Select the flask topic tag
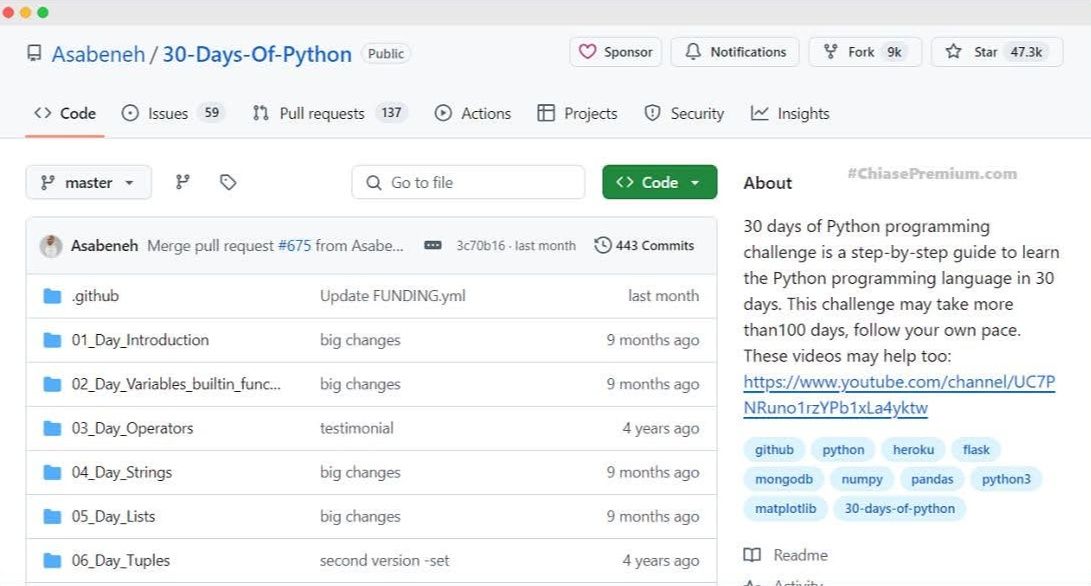 tap(976, 450)
